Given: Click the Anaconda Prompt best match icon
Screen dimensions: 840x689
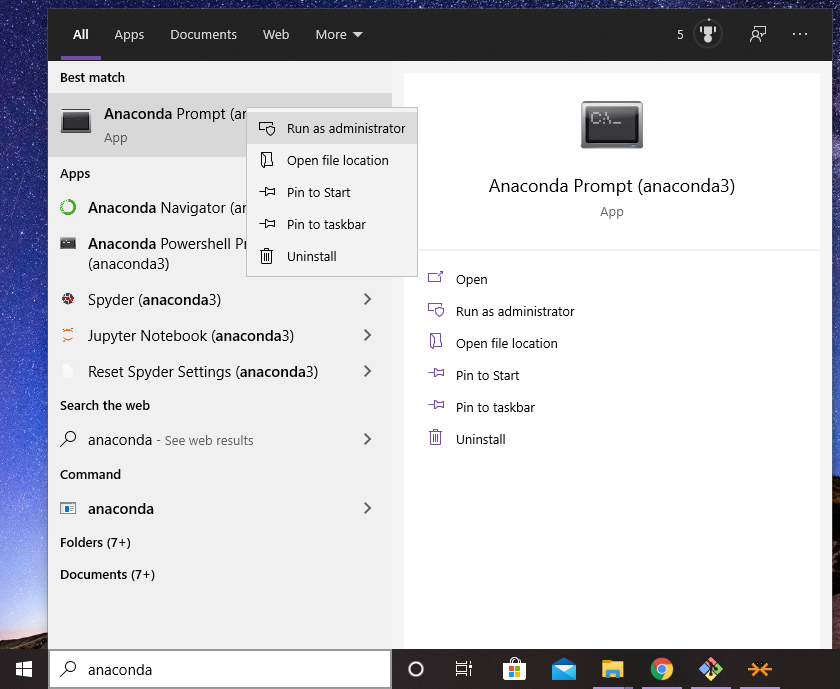Looking at the screenshot, I should (x=76, y=121).
